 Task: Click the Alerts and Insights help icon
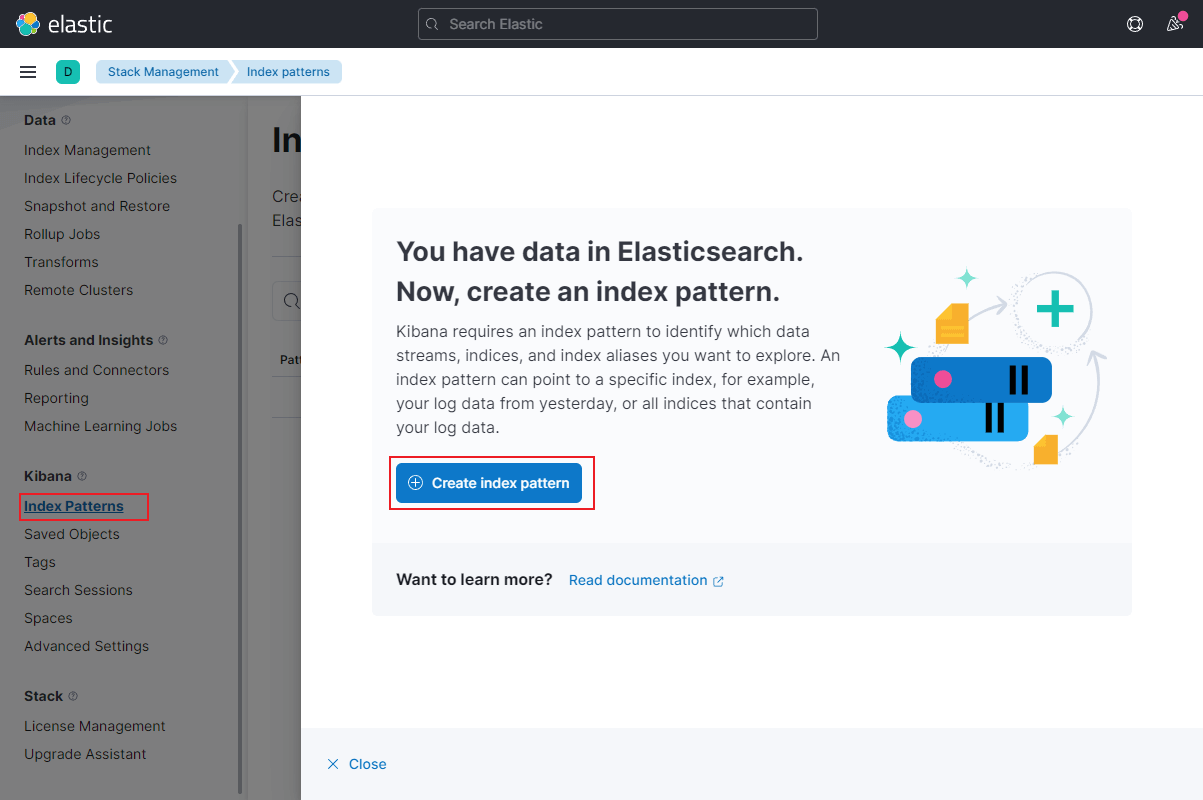click(163, 340)
